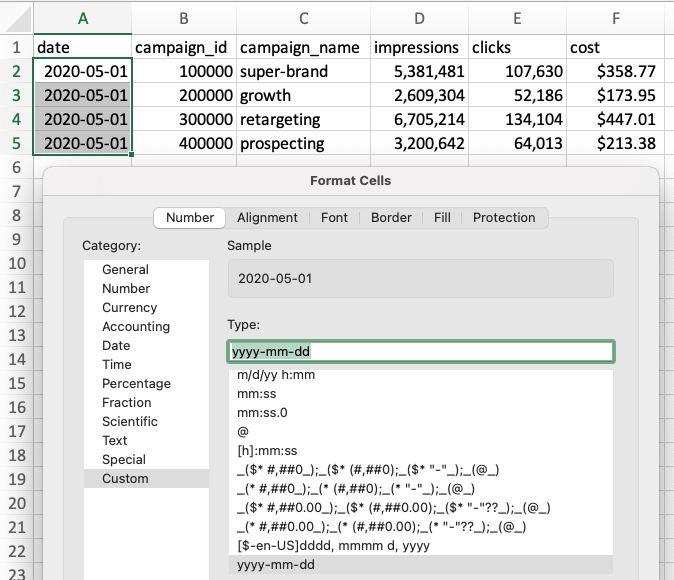Click the cell containing super-brand
674x580 pixels.
coord(301,72)
